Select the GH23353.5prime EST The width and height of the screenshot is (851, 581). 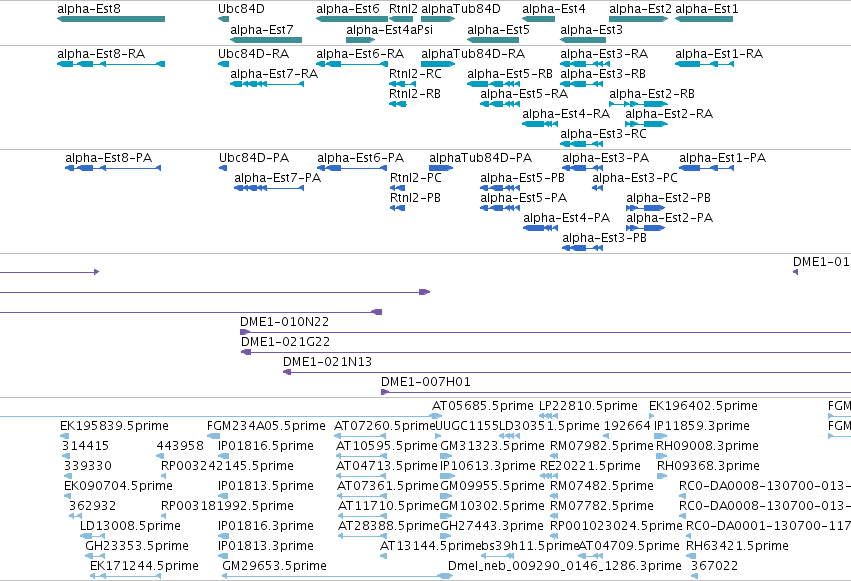95,556
